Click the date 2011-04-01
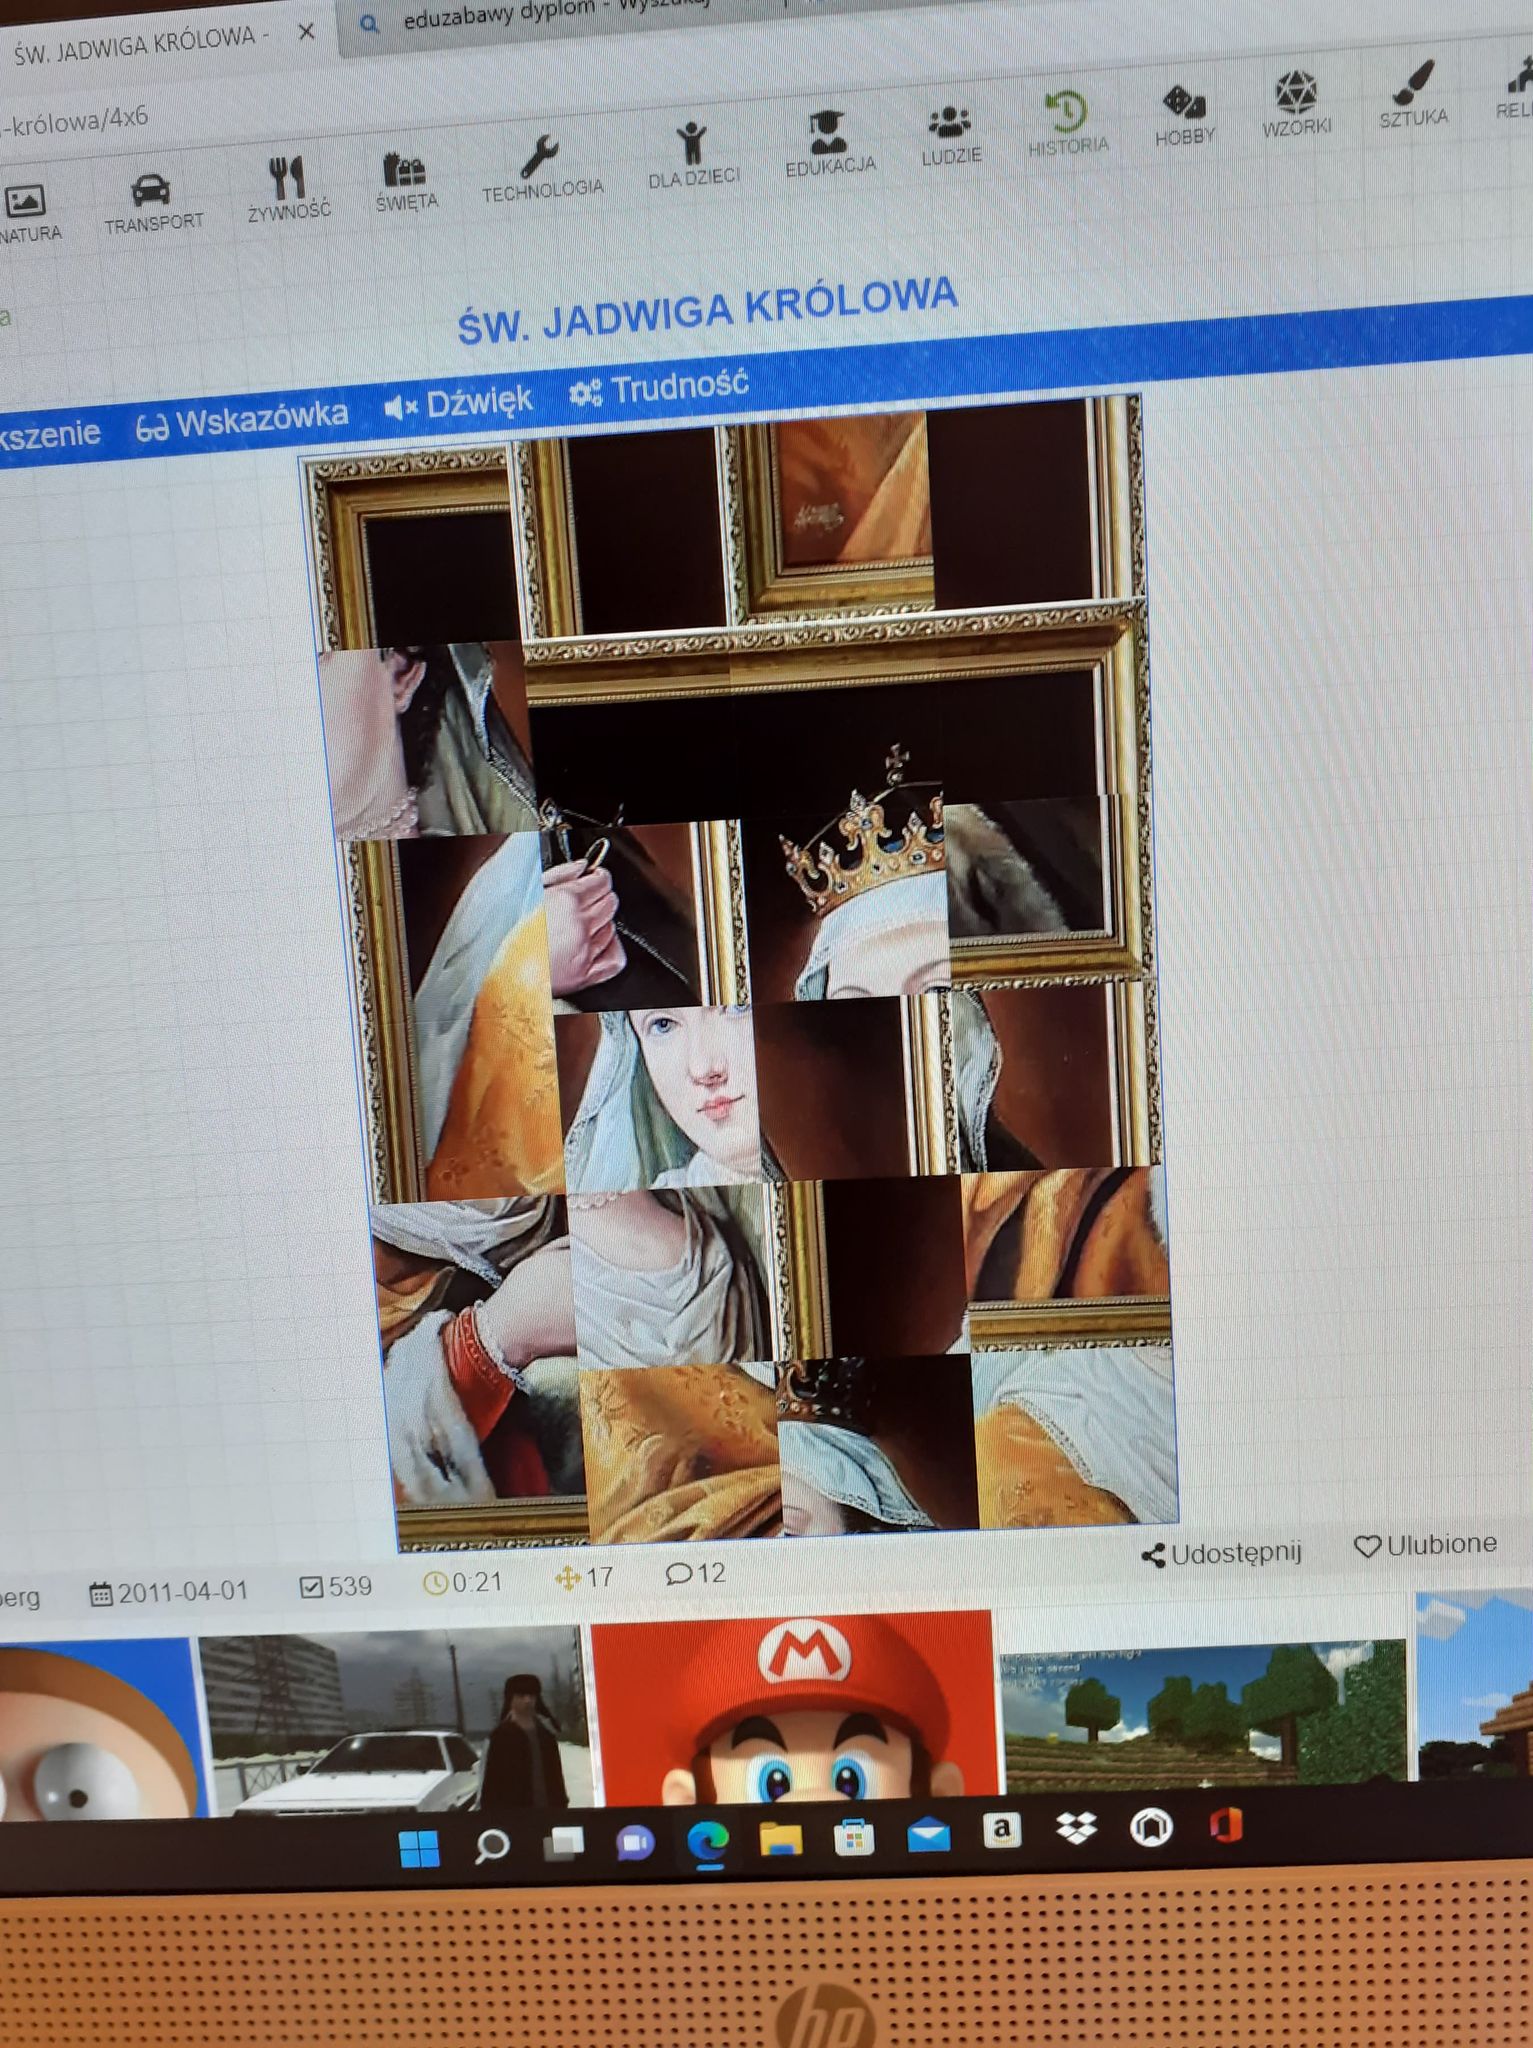1533x2048 pixels. [x=169, y=1592]
